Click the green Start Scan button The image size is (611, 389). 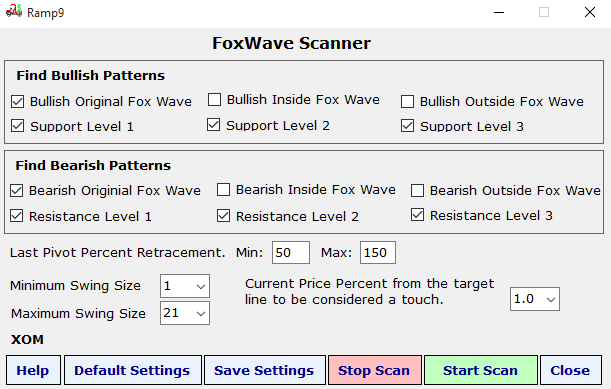coord(481,370)
